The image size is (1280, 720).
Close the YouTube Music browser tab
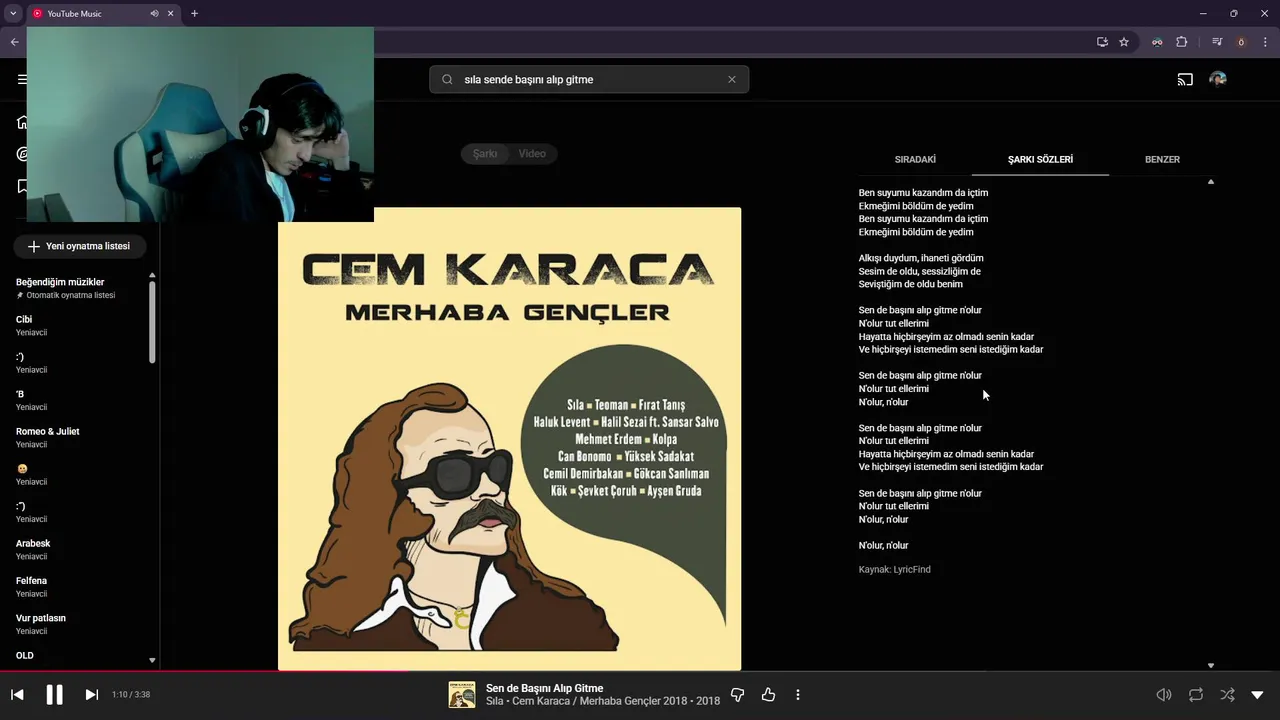click(x=171, y=13)
